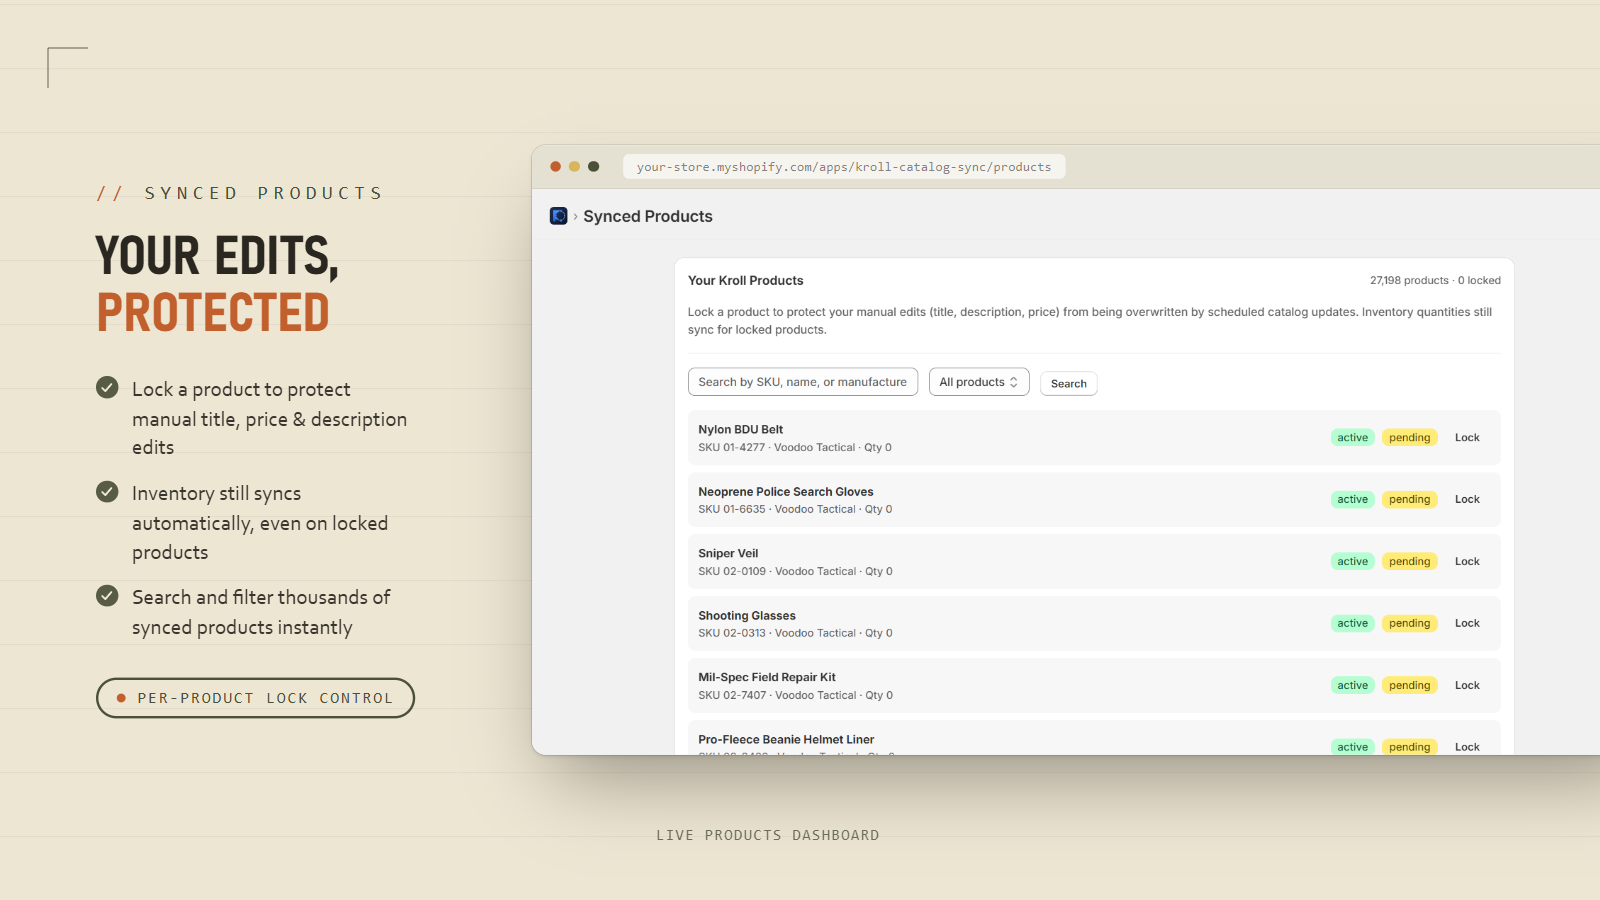
Task: Click the Your Edits, Protected headline
Action: (x=217, y=284)
